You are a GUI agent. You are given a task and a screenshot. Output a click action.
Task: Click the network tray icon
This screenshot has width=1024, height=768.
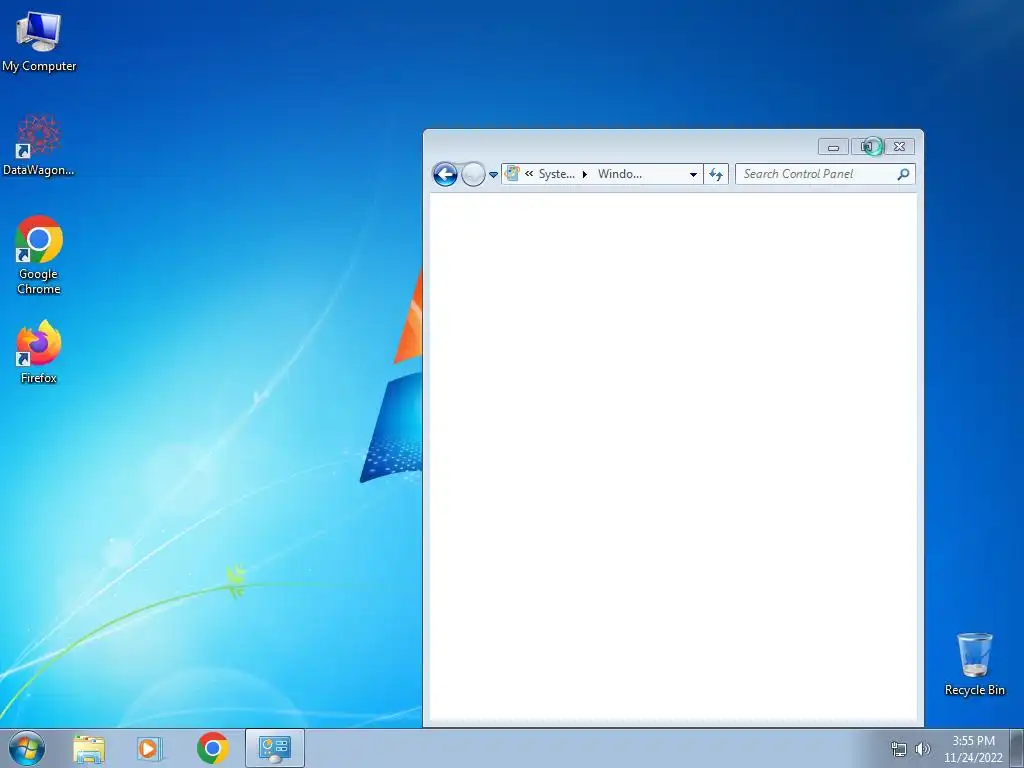pos(899,749)
